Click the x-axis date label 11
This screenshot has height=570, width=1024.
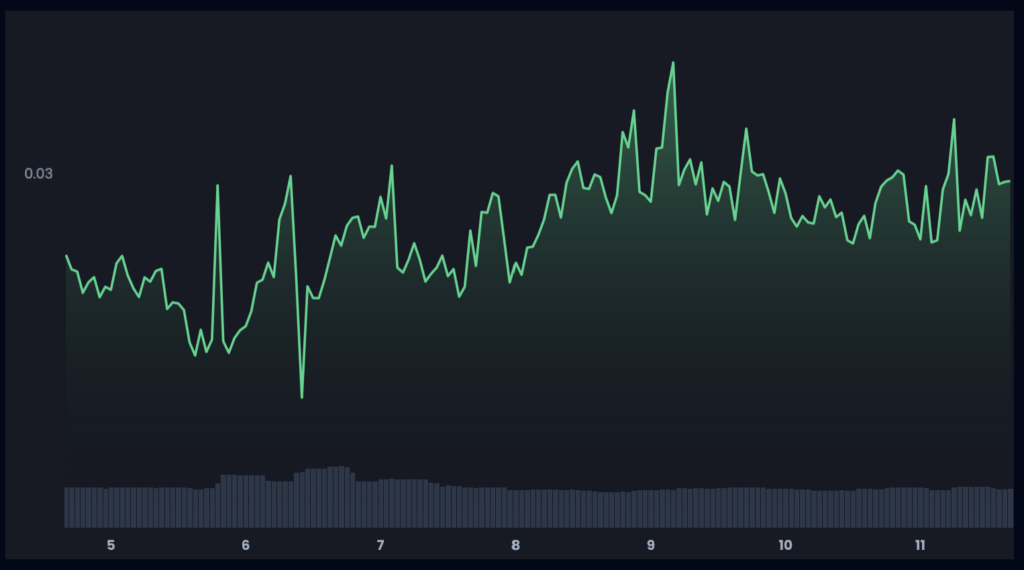tap(920, 545)
